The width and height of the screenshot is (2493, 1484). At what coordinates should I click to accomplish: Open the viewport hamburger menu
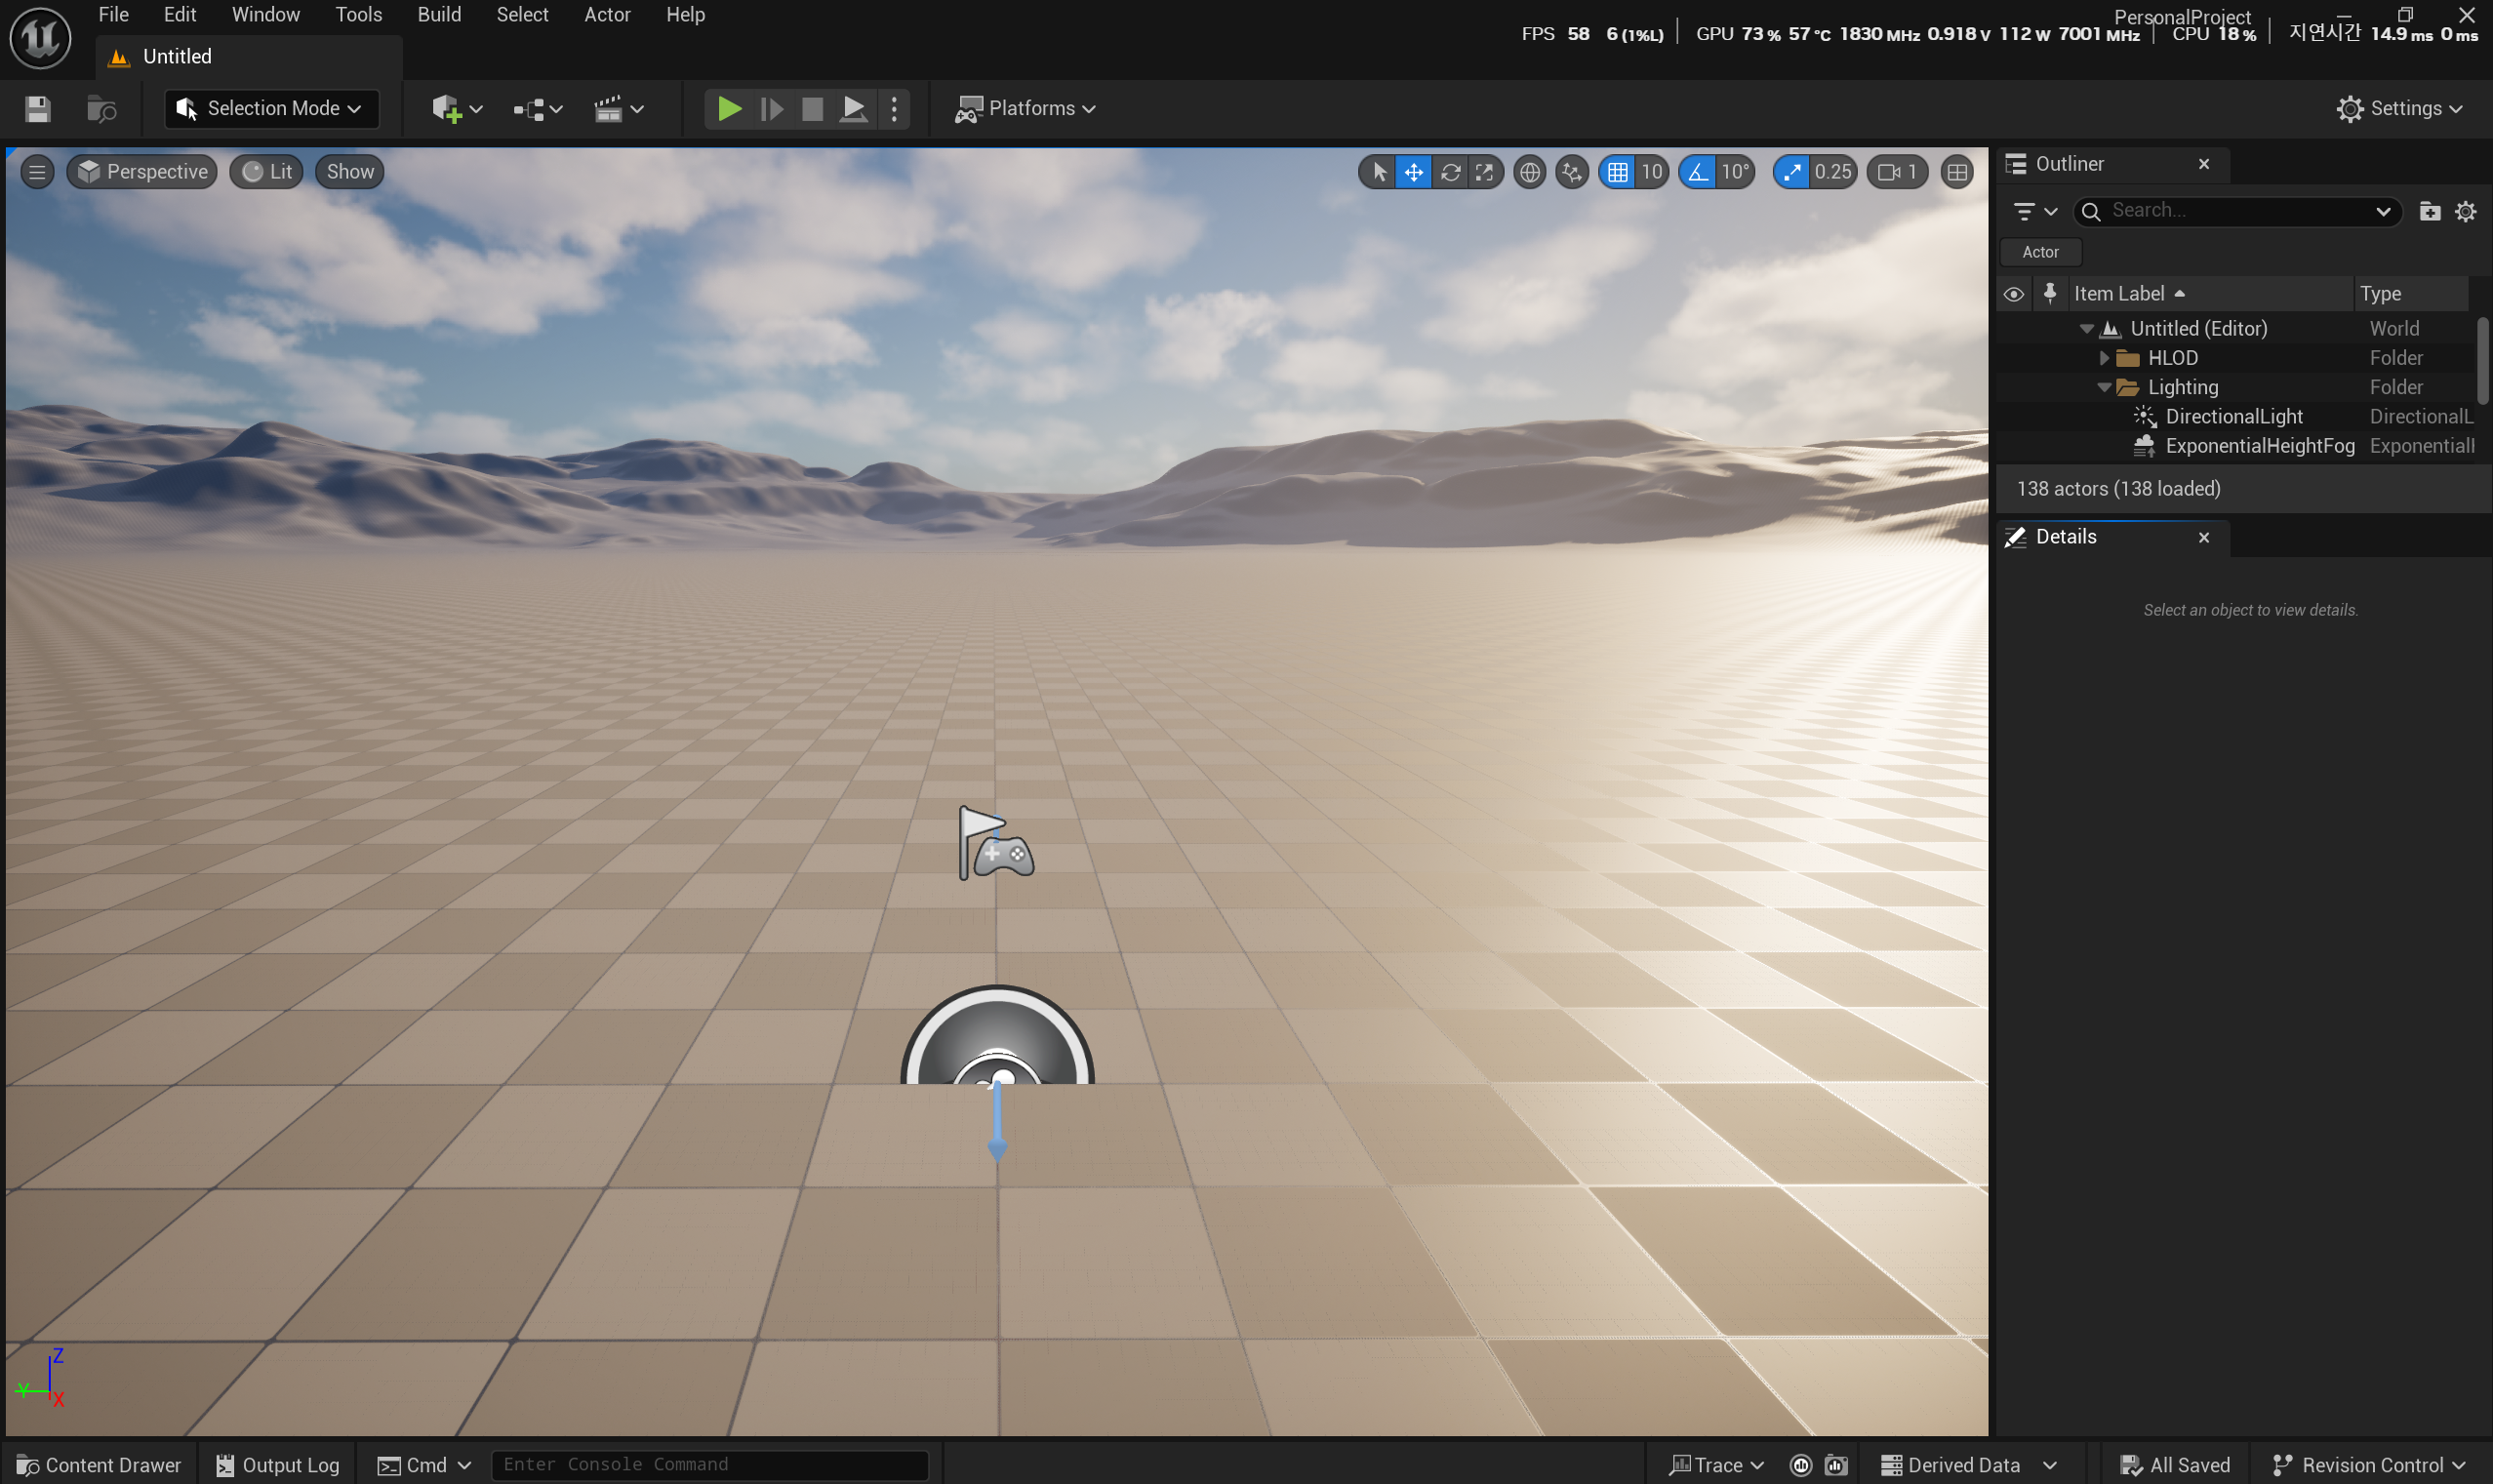[x=37, y=172]
